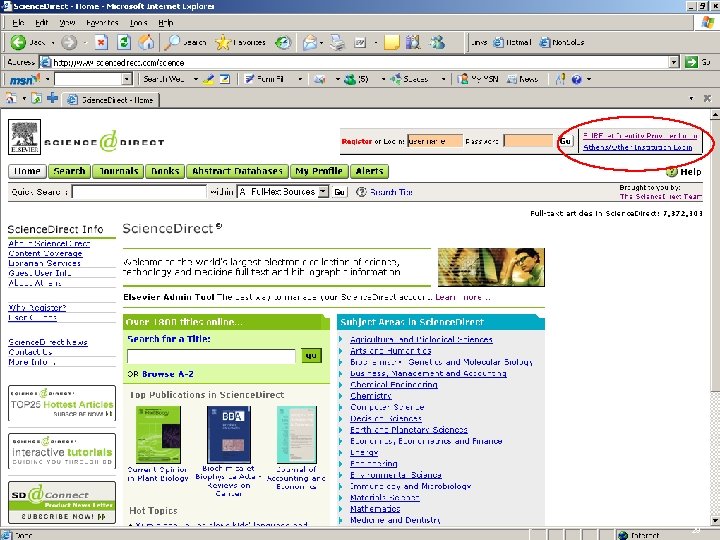Switch to the Books navigation tab
Image resolution: width=720 pixels, height=540 pixels.
[x=165, y=171]
